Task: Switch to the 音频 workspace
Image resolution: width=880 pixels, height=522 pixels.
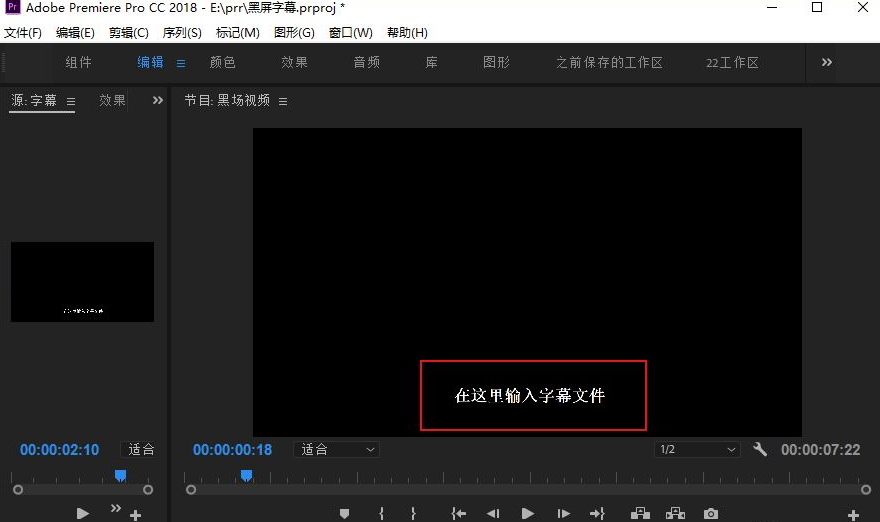Action: pyautogui.click(x=366, y=62)
